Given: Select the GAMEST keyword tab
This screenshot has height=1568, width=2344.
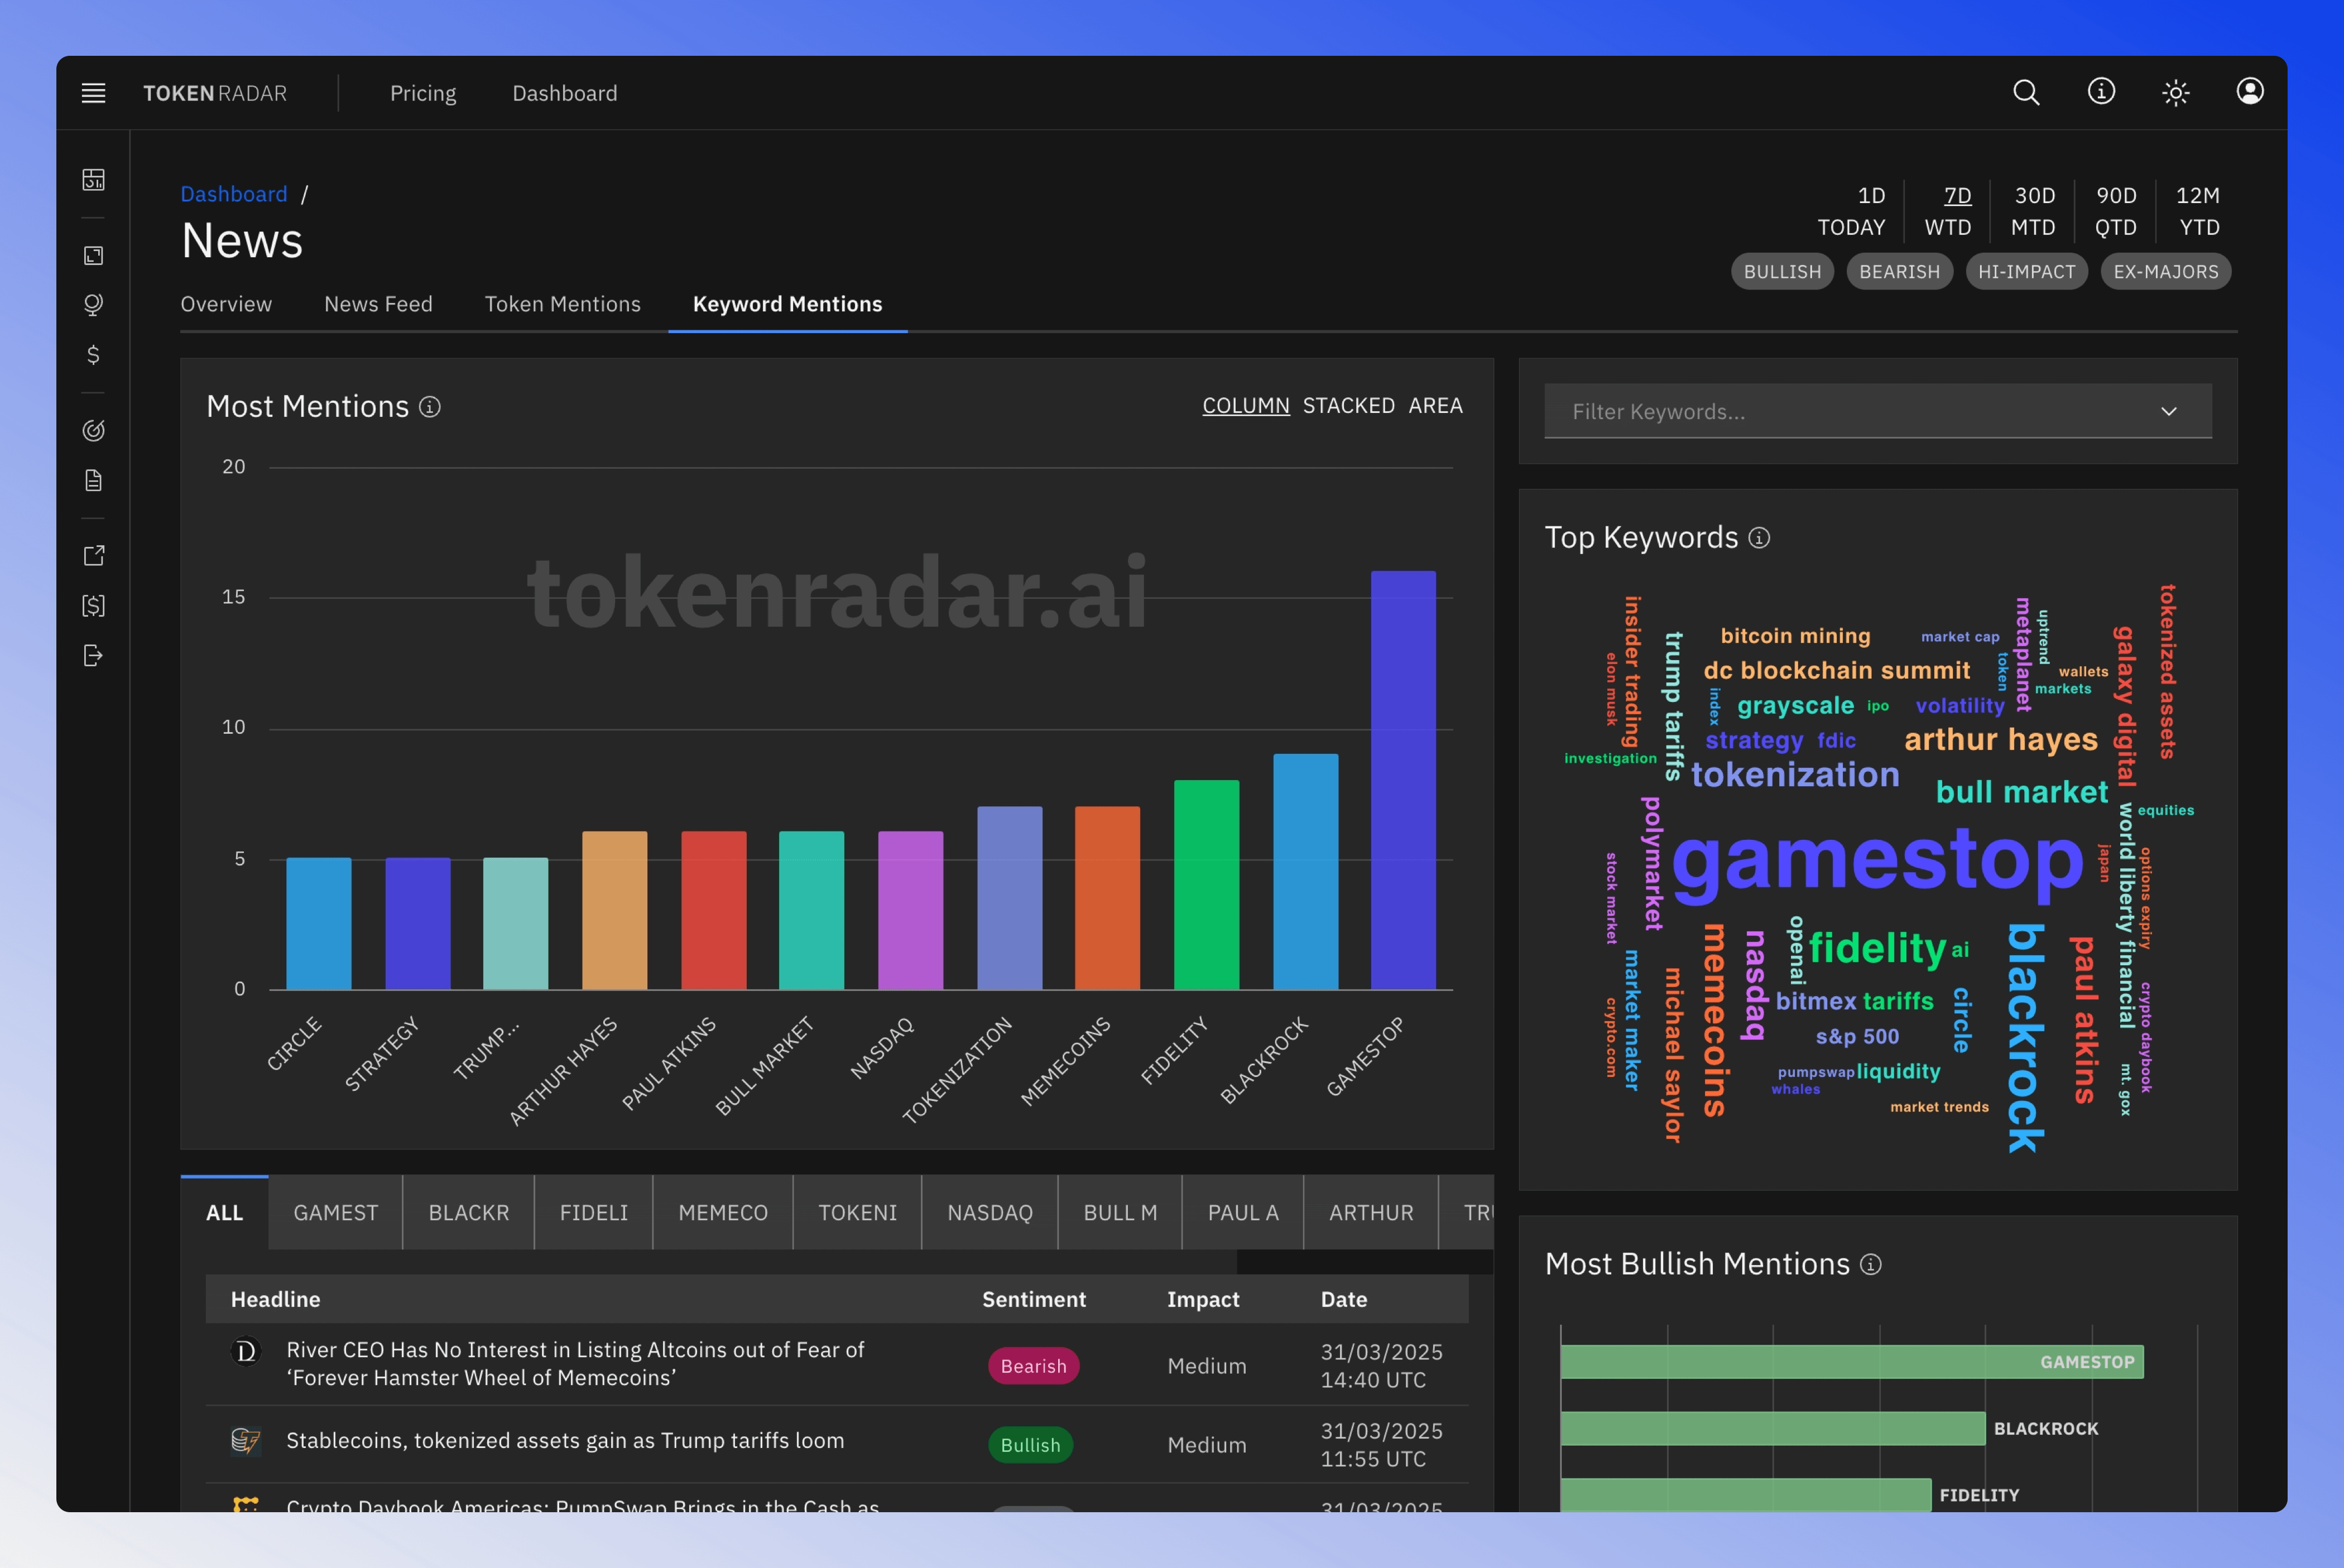Looking at the screenshot, I should pyautogui.click(x=336, y=1213).
